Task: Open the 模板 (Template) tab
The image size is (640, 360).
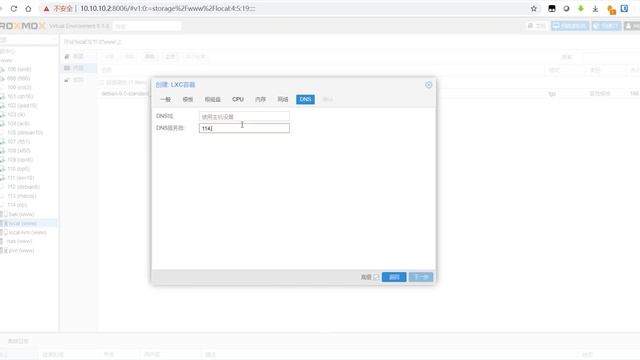Action: pyautogui.click(x=188, y=99)
